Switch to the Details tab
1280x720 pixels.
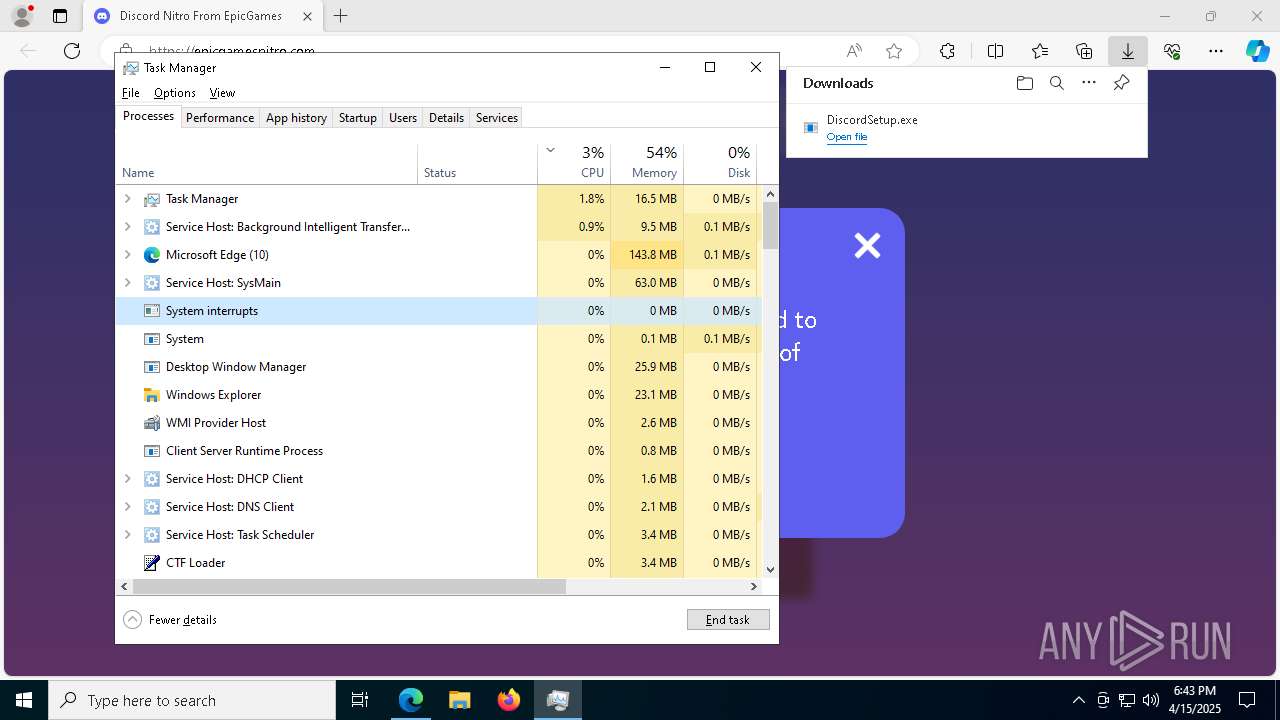coord(446,118)
